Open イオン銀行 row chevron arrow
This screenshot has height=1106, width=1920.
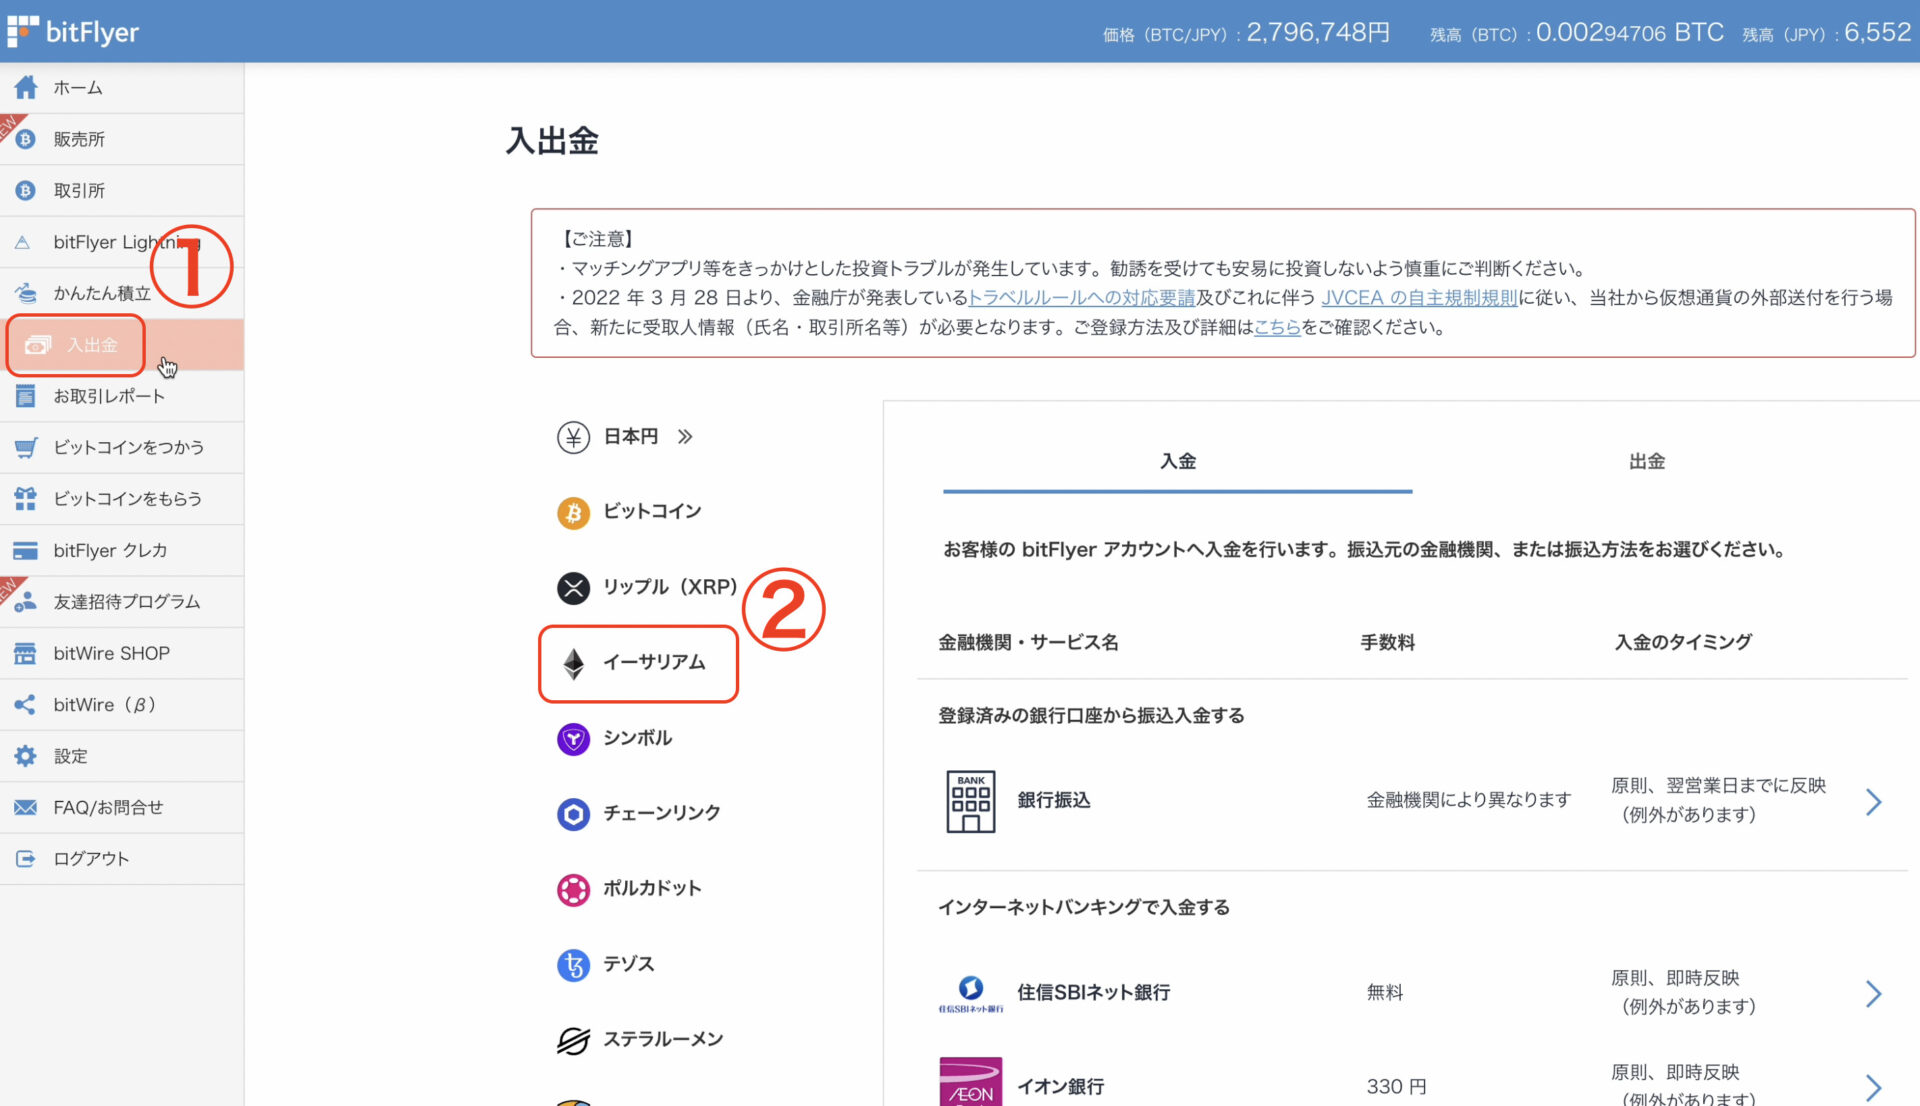(x=1874, y=1087)
